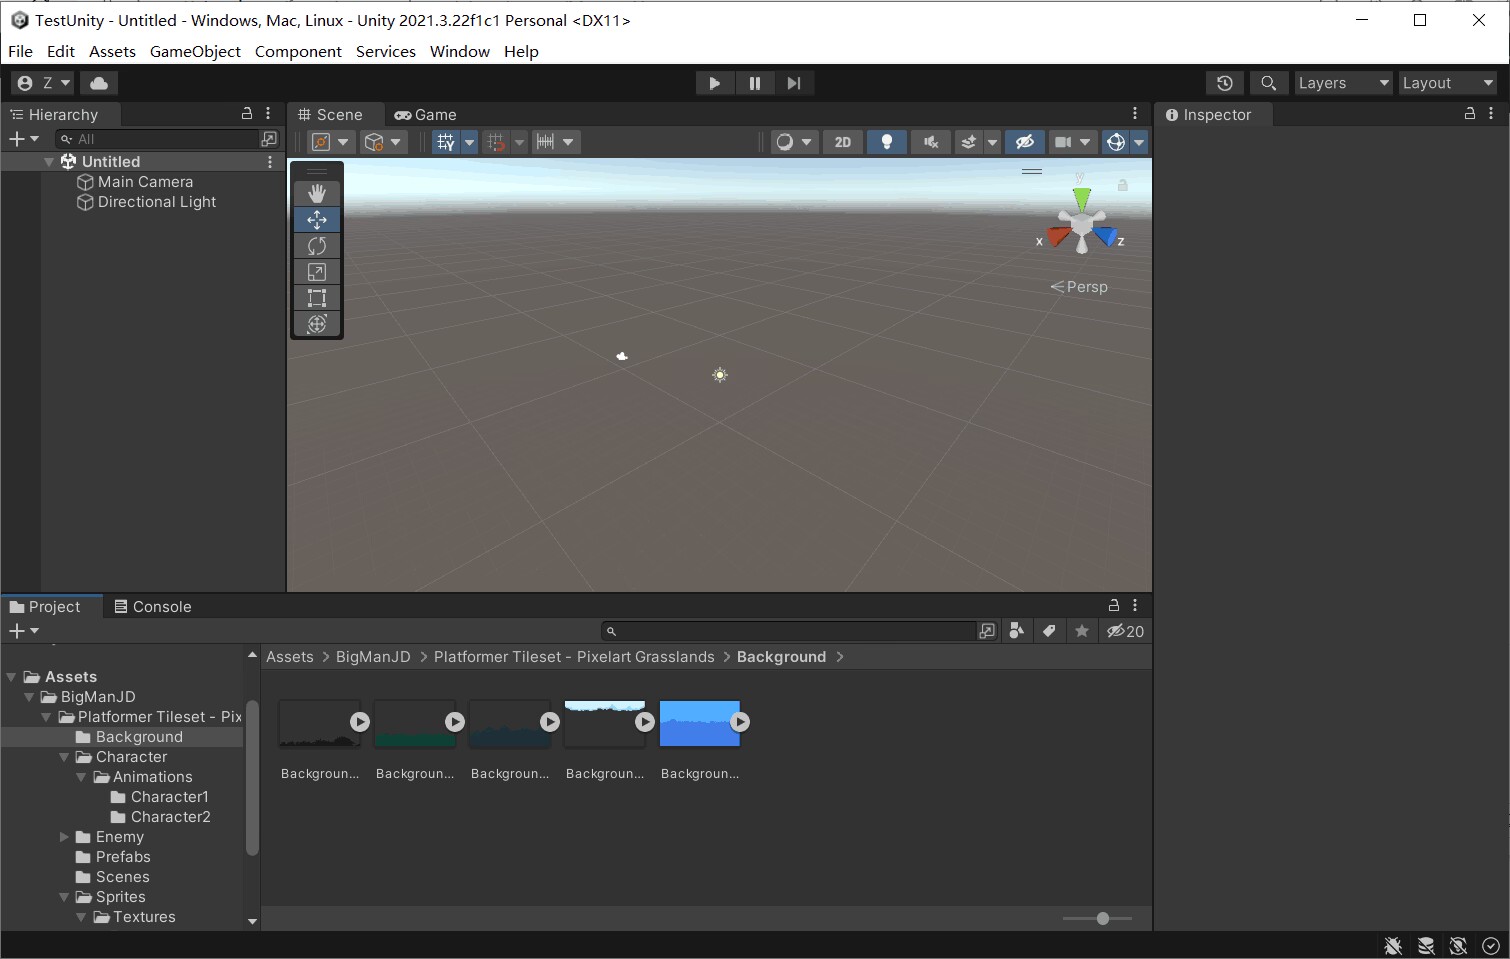Toggle scene audio mute

pyautogui.click(x=930, y=142)
